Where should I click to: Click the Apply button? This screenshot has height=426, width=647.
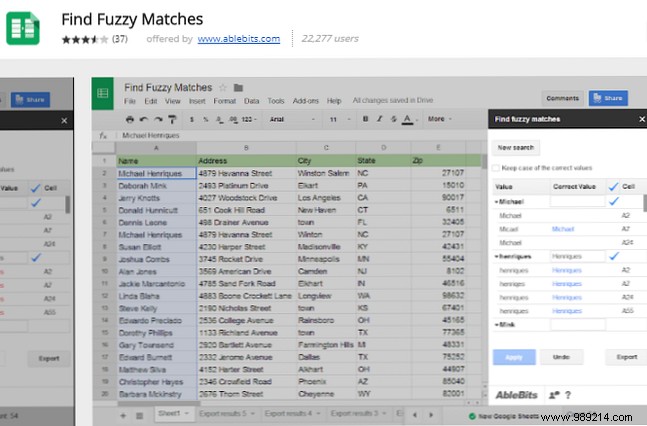(x=514, y=357)
